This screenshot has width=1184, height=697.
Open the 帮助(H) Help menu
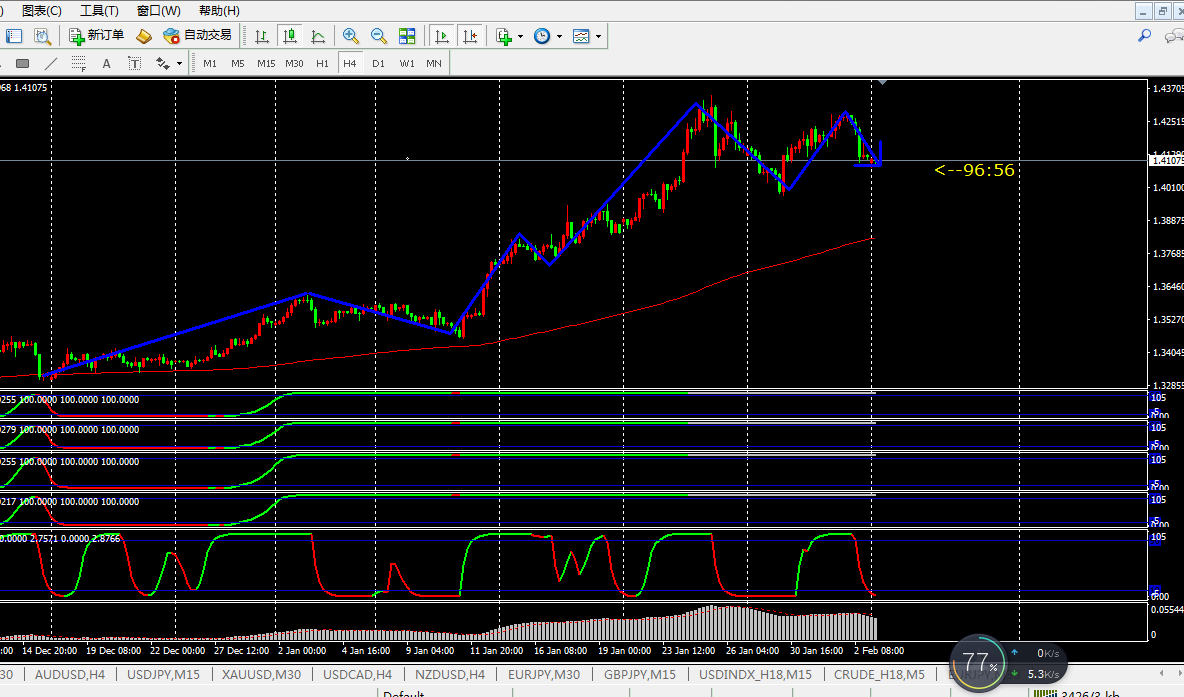pos(219,11)
